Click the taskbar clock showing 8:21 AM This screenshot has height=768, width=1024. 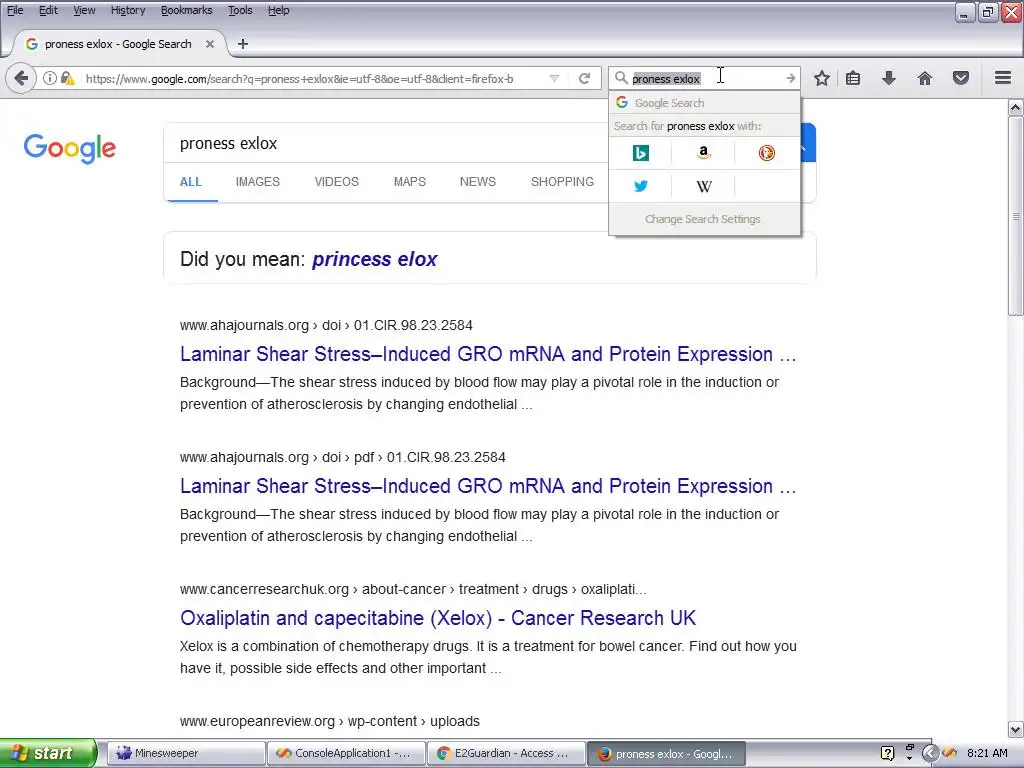pyautogui.click(x=987, y=753)
